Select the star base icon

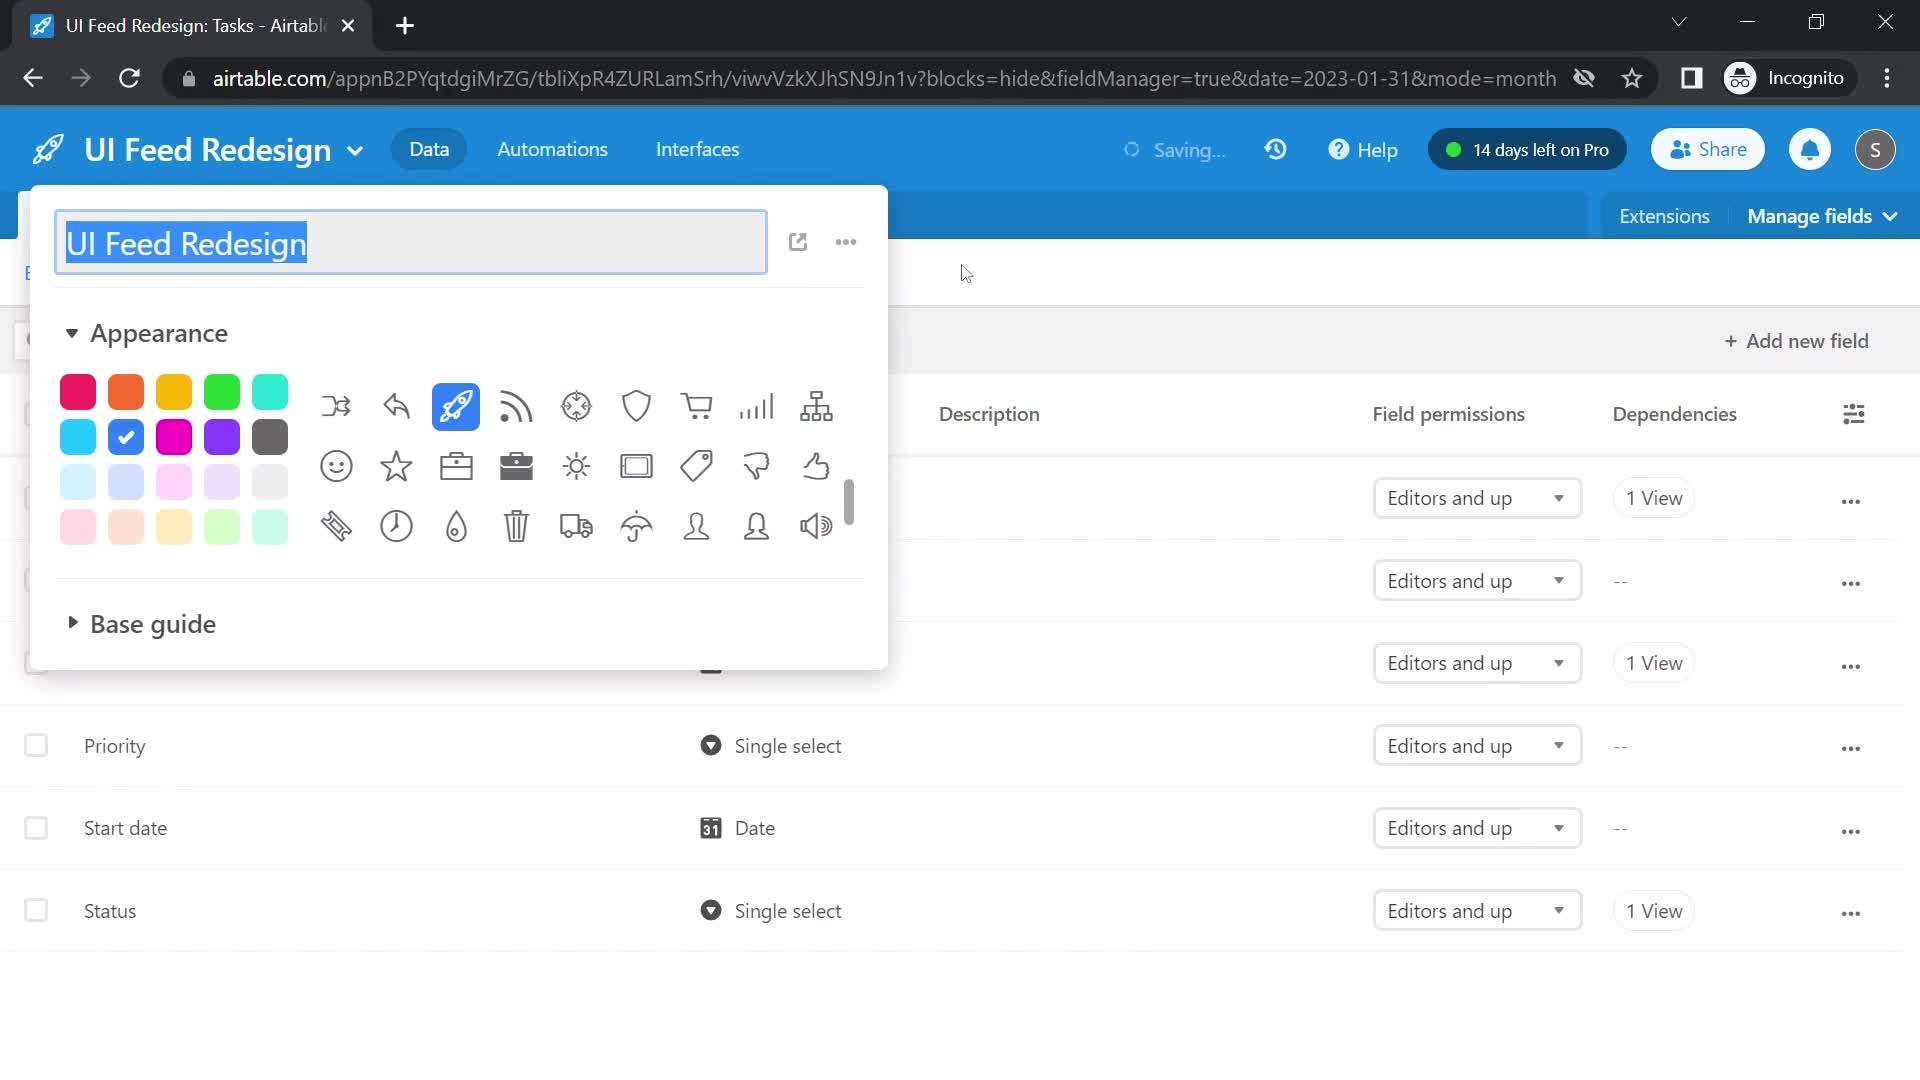[x=396, y=466]
